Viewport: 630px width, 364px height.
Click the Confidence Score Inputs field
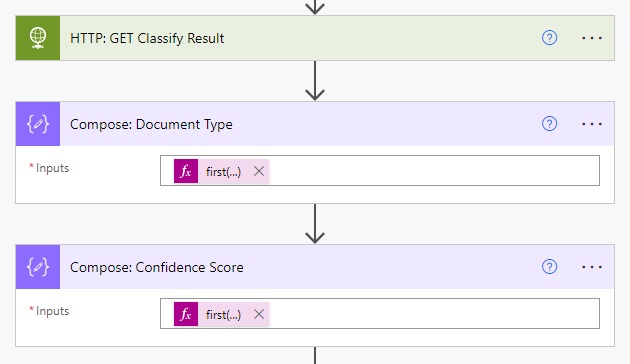click(380, 313)
